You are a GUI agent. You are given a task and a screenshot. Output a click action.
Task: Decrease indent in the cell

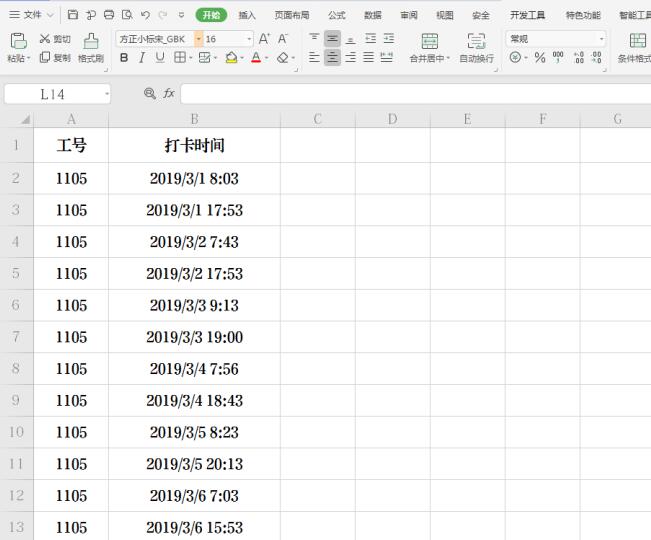pos(370,39)
